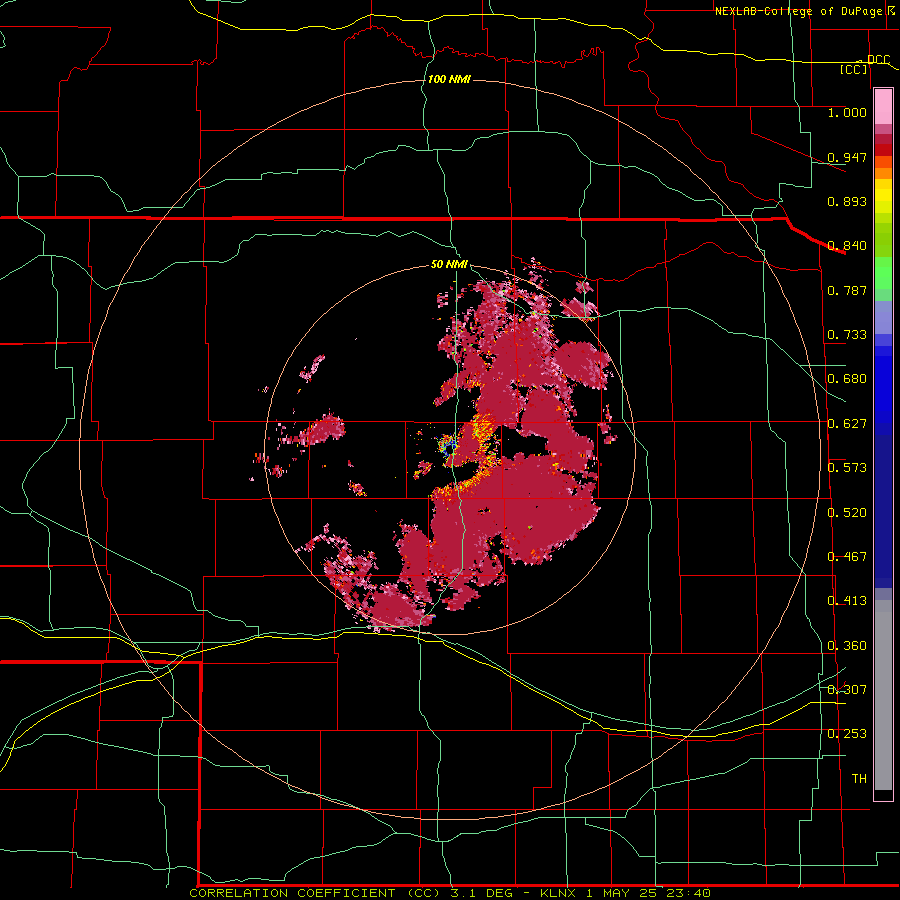Select the 0.573 legend value
Image resolution: width=900 pixels, height=900 pixels.
pos(847,468)
